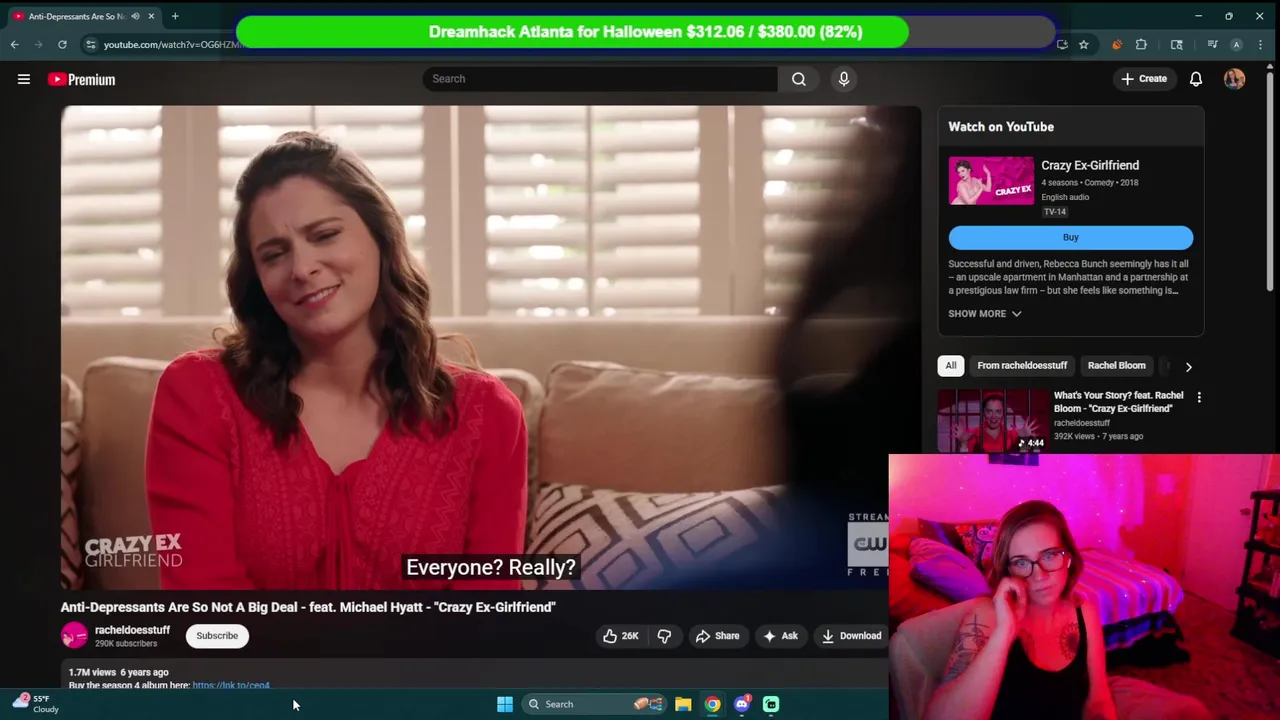Open File Explorer from taskbar
Image resolution: width=1280 pixels, height=720 pixels.
pos(683,704)
